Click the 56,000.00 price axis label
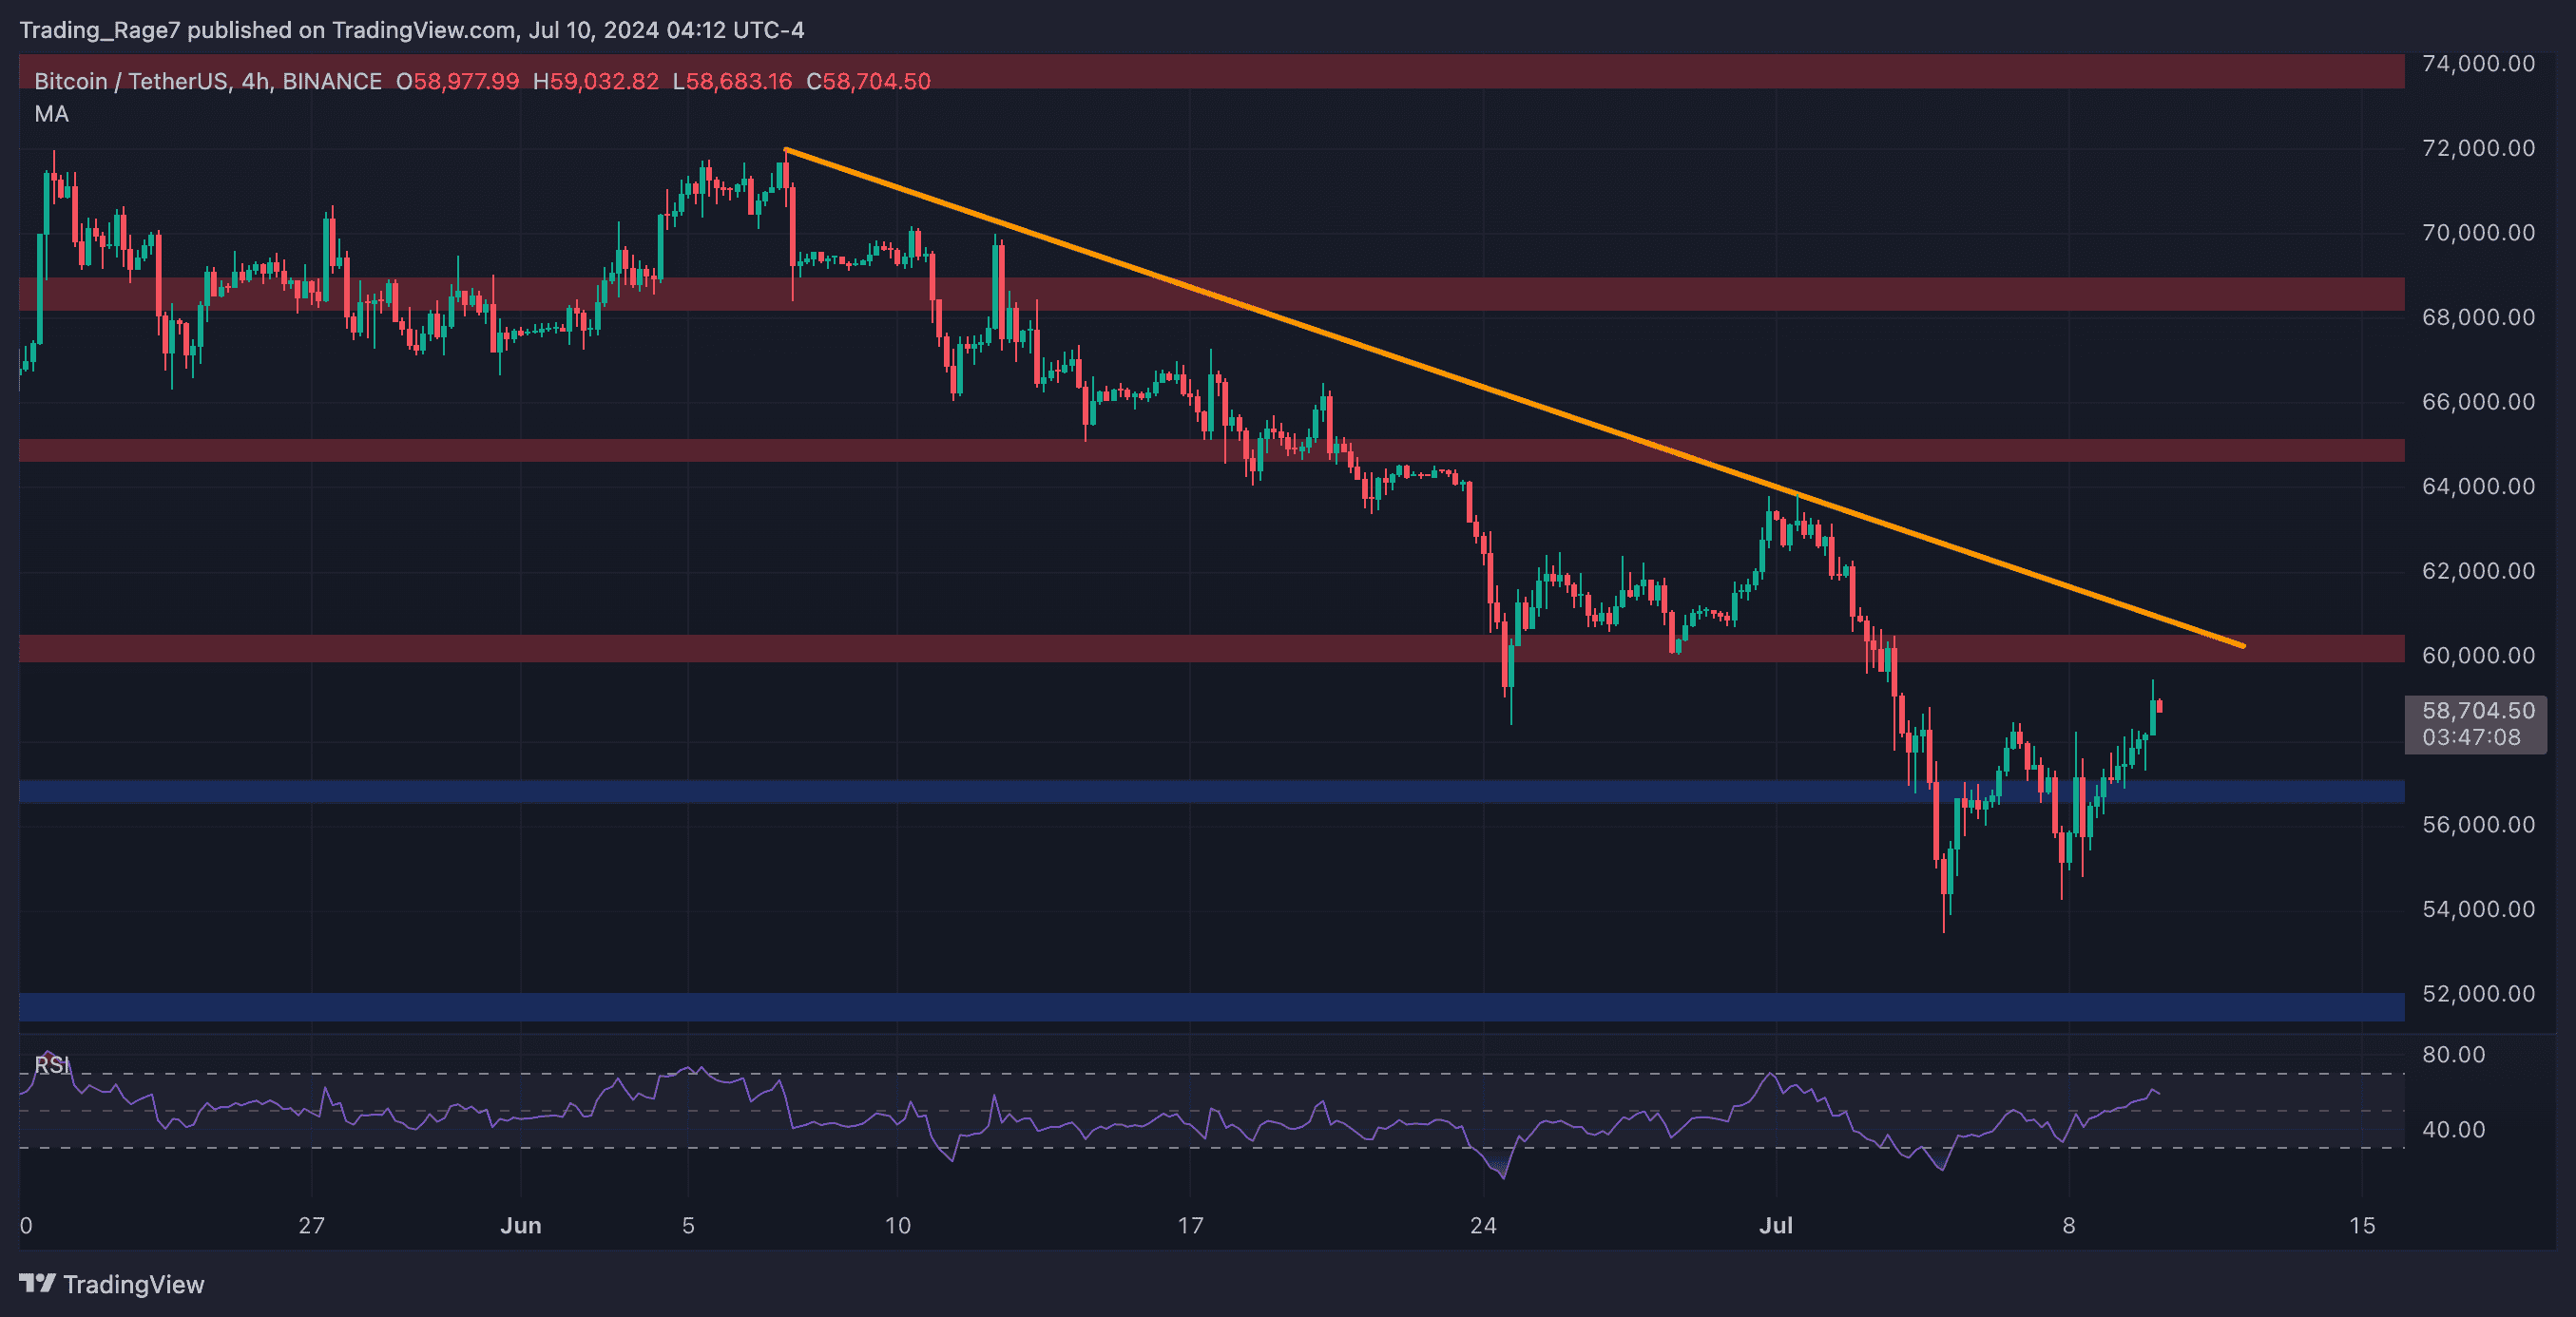Viewport: 2576px width, 1317px height. [2478, 824]
